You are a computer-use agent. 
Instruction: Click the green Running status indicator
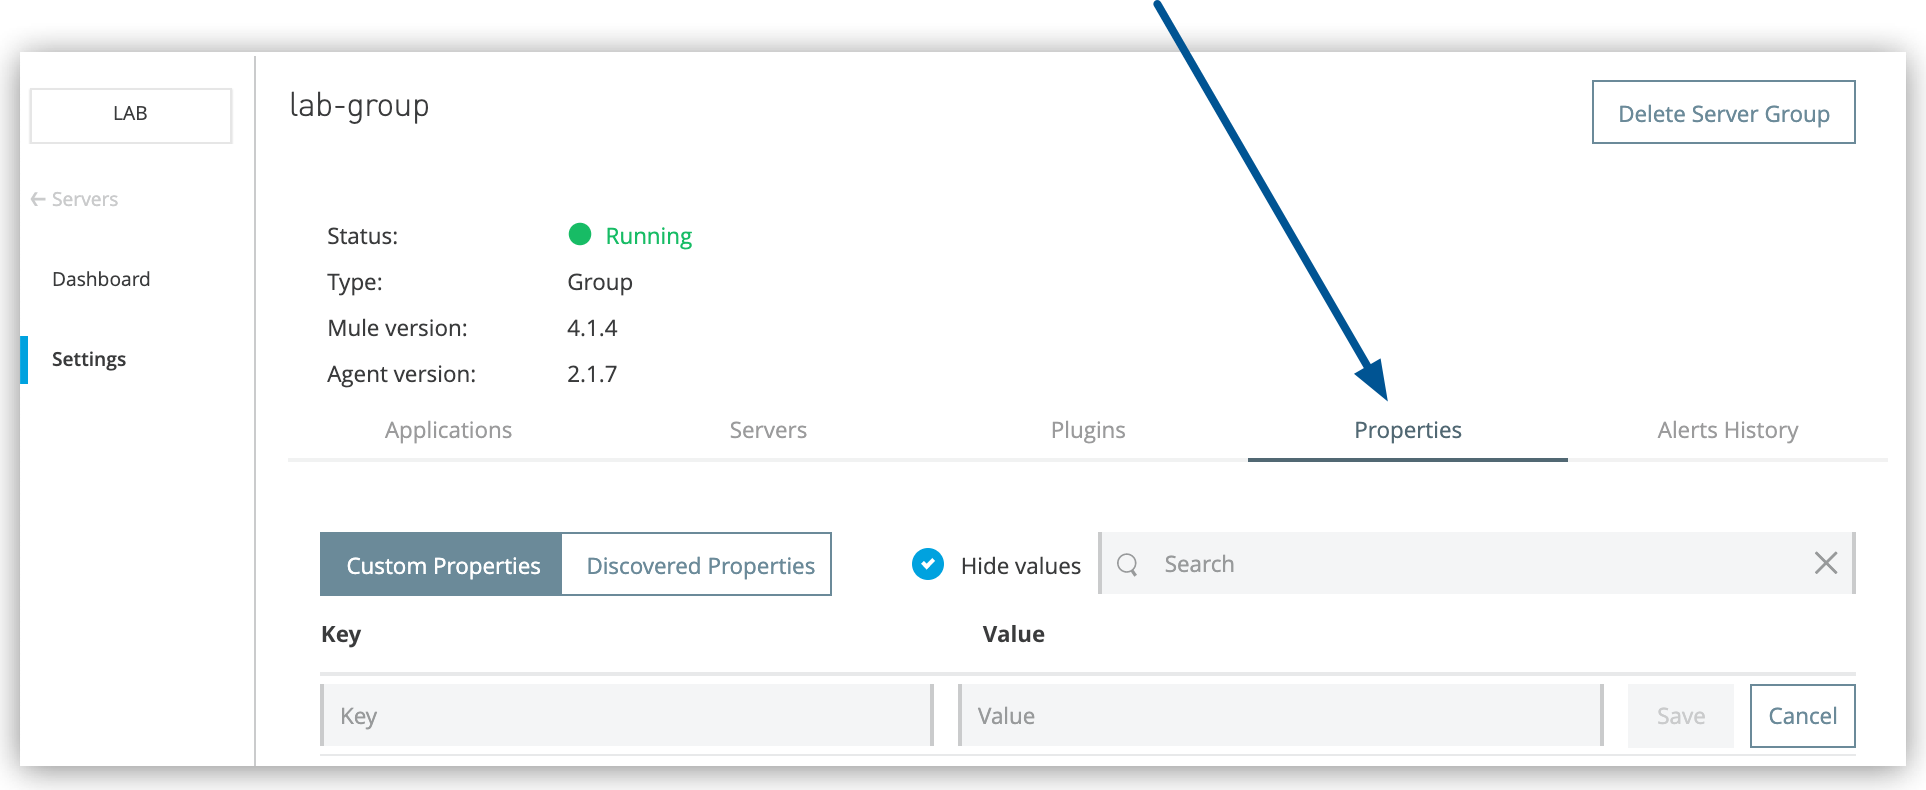click(582, 235)
